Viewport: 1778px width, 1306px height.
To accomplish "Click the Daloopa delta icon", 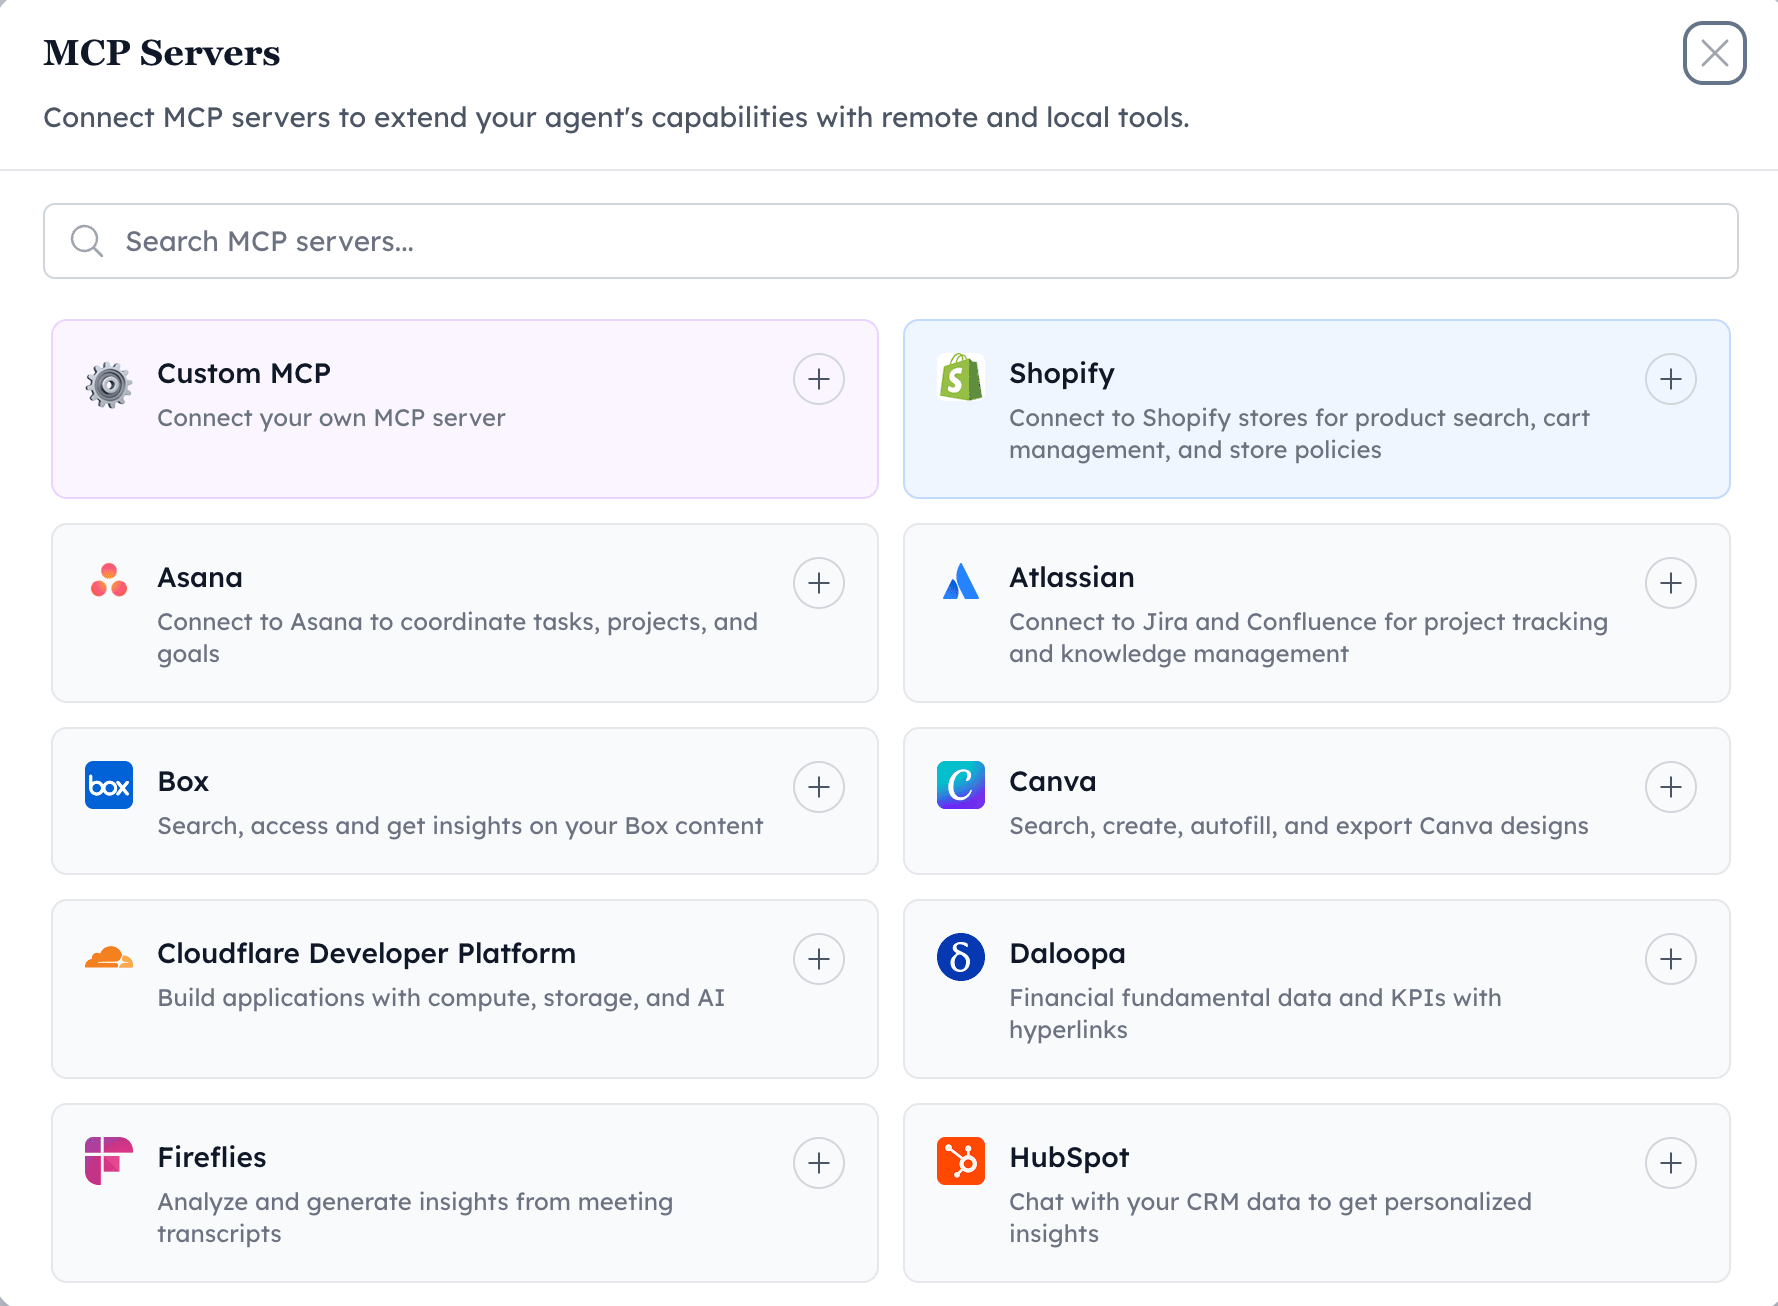I will [x=960, y=958].
